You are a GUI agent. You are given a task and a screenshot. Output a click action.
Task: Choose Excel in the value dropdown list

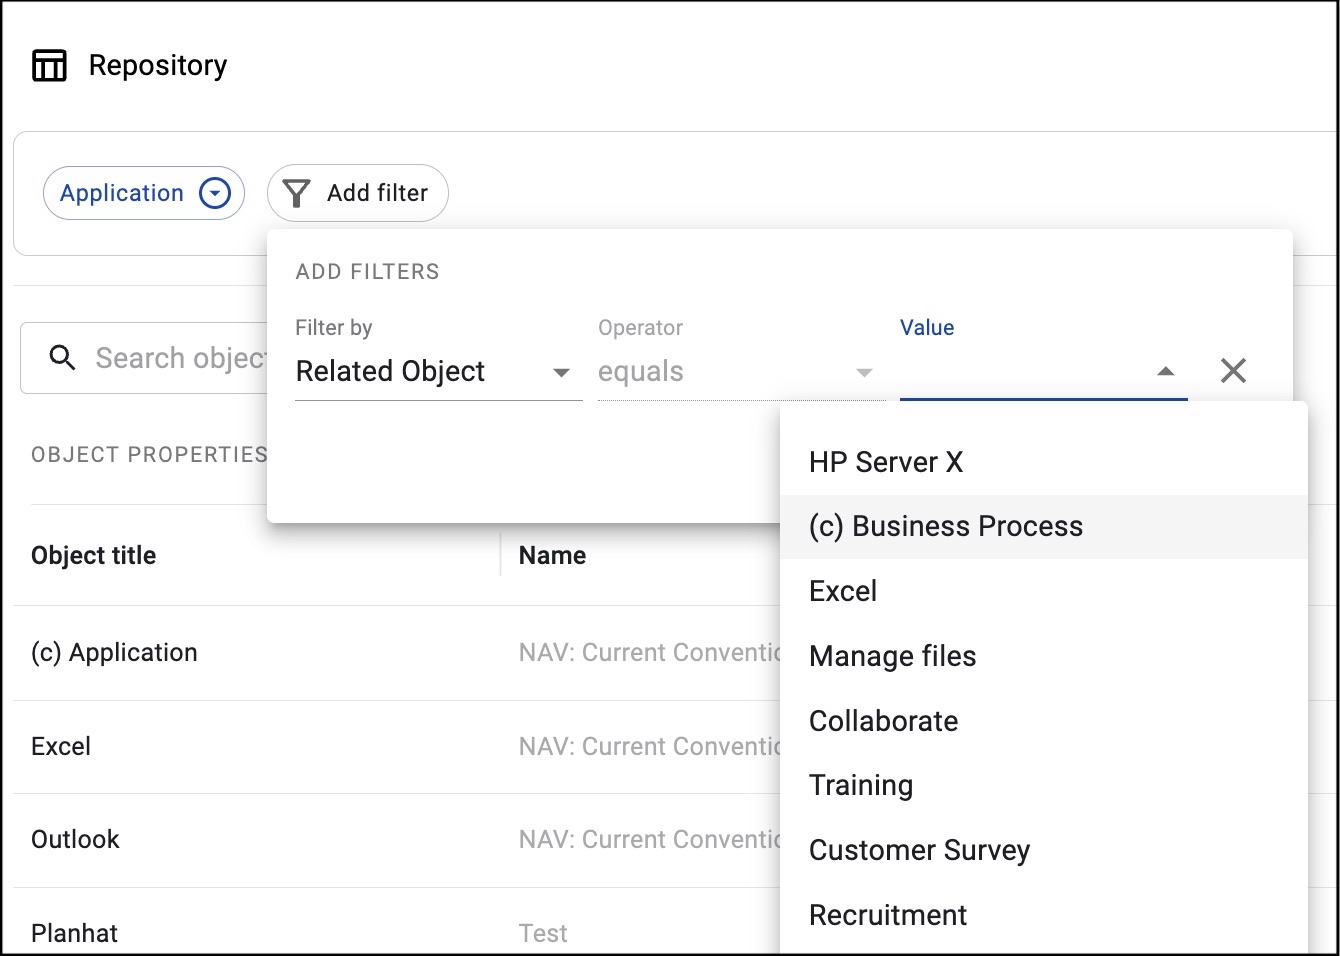point(1043,591)
